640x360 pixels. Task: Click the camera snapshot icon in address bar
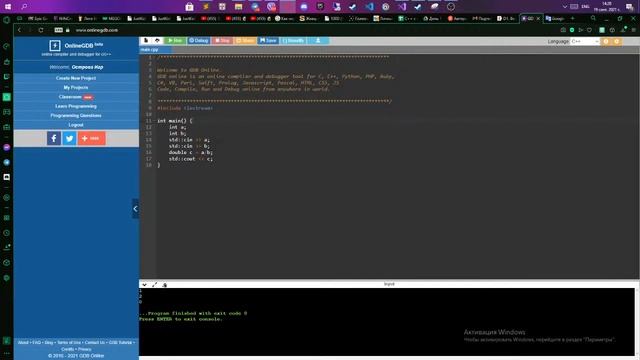coord(563,30)
